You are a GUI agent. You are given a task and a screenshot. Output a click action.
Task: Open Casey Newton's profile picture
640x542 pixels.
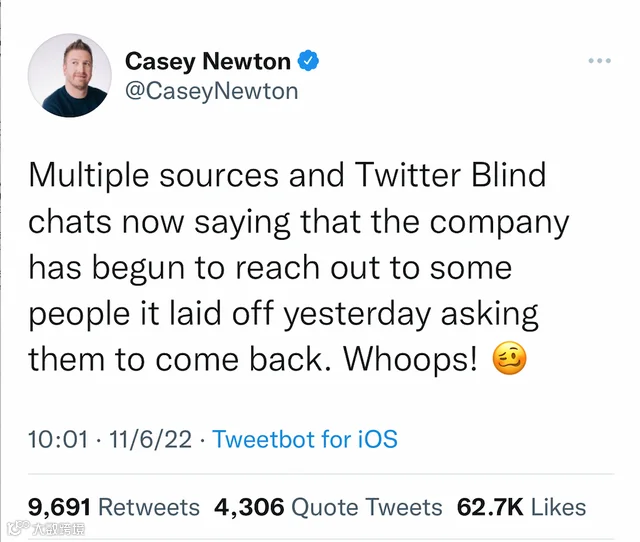pyautogui.click(x=70, y=76)
